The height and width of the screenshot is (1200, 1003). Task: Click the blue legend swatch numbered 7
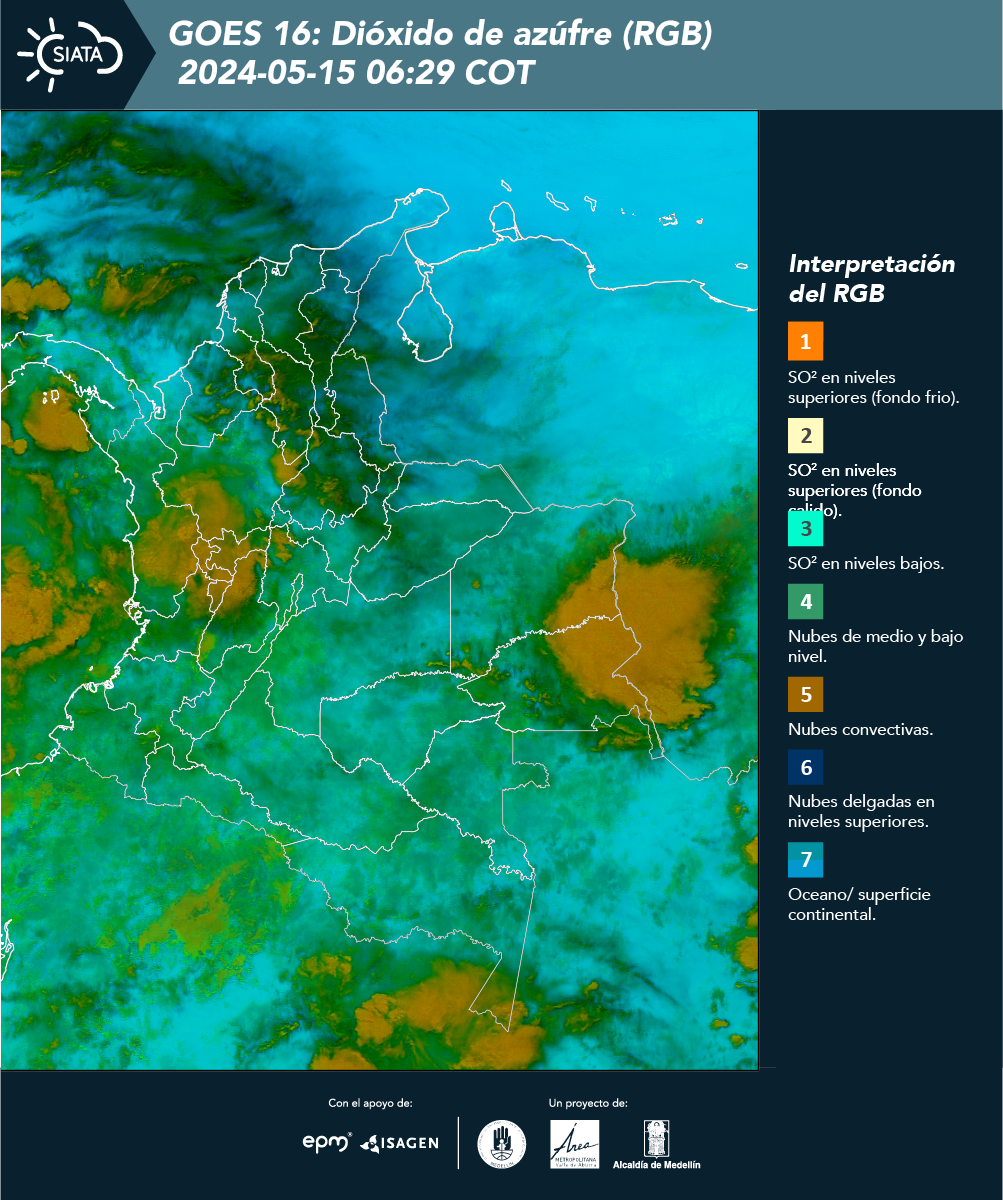pyautogui.click(x=805, y=860)
